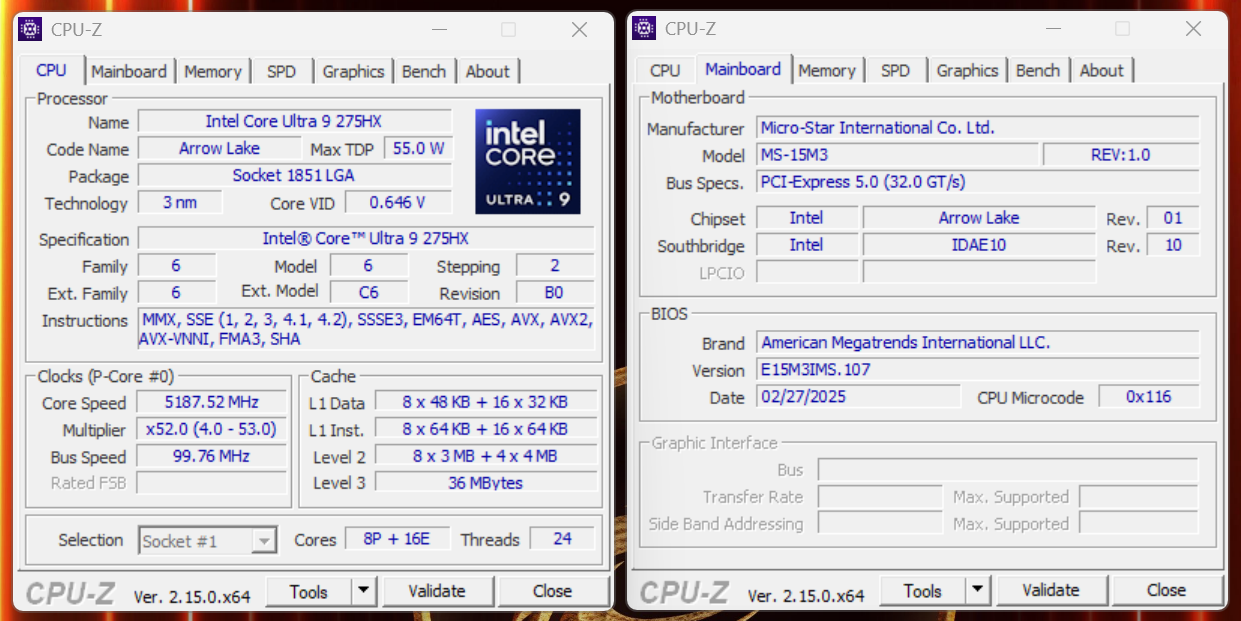Click the Bus Specs value 'PCI-Express 5.0 (32.0 GT/s)'
Viewport: 1241px width, 621px height.
point(977,182)
